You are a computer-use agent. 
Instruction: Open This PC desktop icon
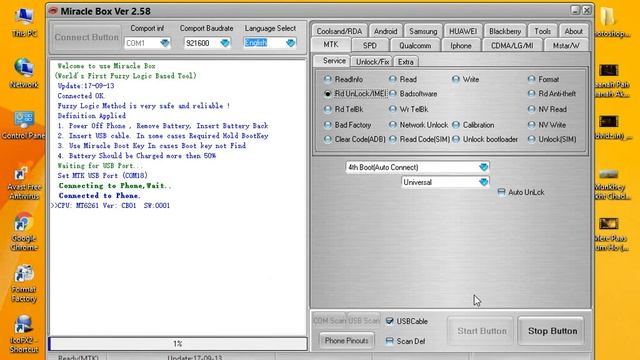(x=24, y=22)
